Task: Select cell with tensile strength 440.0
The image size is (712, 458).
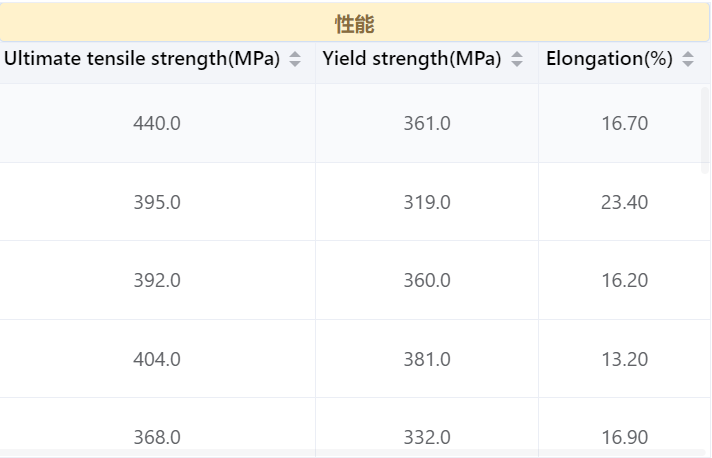Action: pos(157,123)
